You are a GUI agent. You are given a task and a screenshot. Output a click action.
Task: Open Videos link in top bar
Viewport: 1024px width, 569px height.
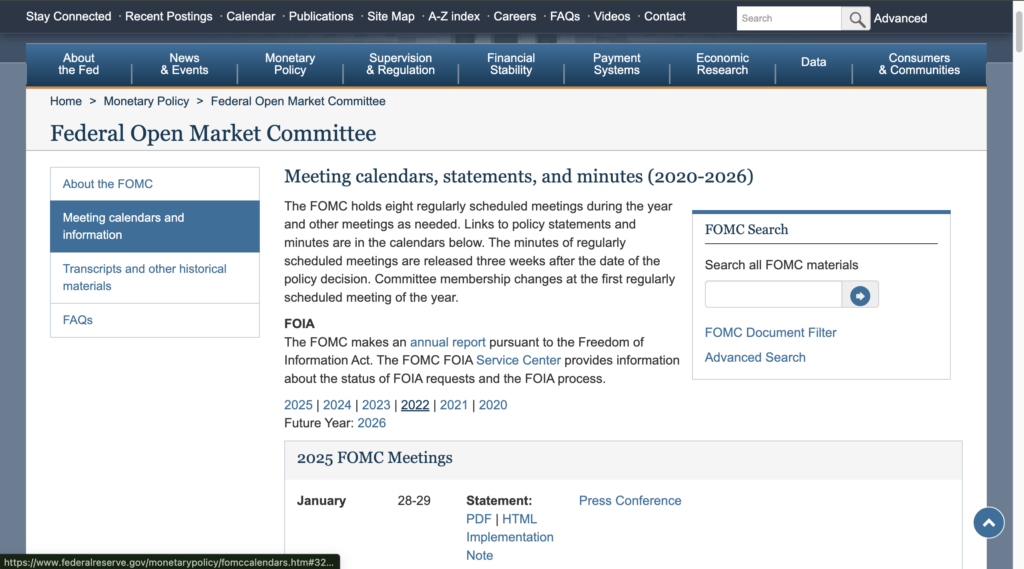612,16
